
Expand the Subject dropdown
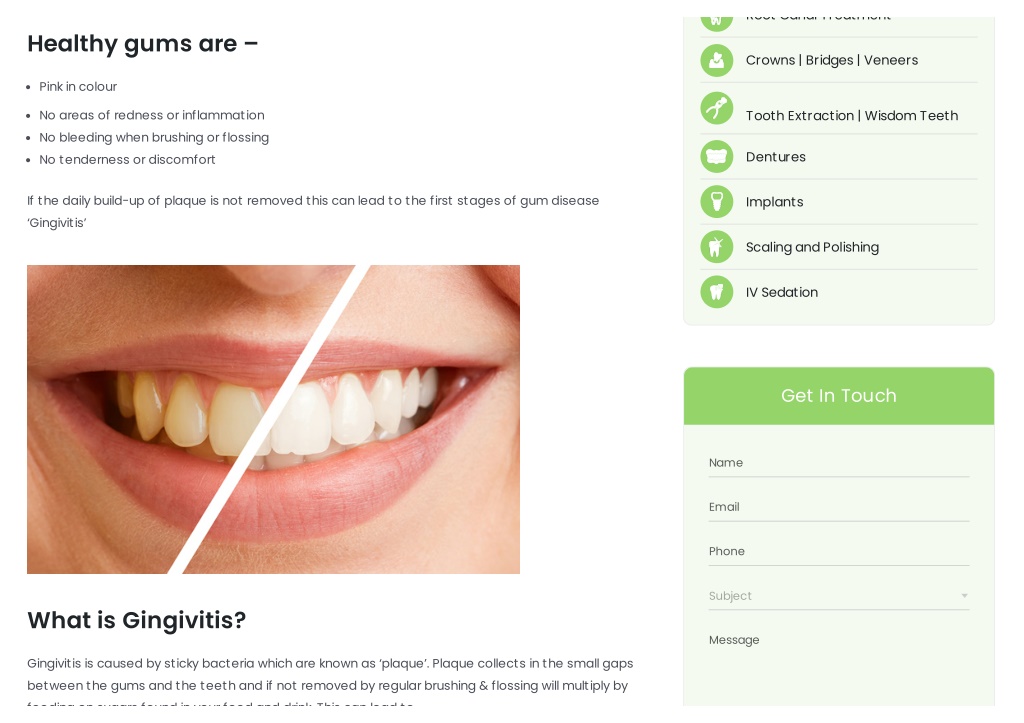click(x=839, y=596)
